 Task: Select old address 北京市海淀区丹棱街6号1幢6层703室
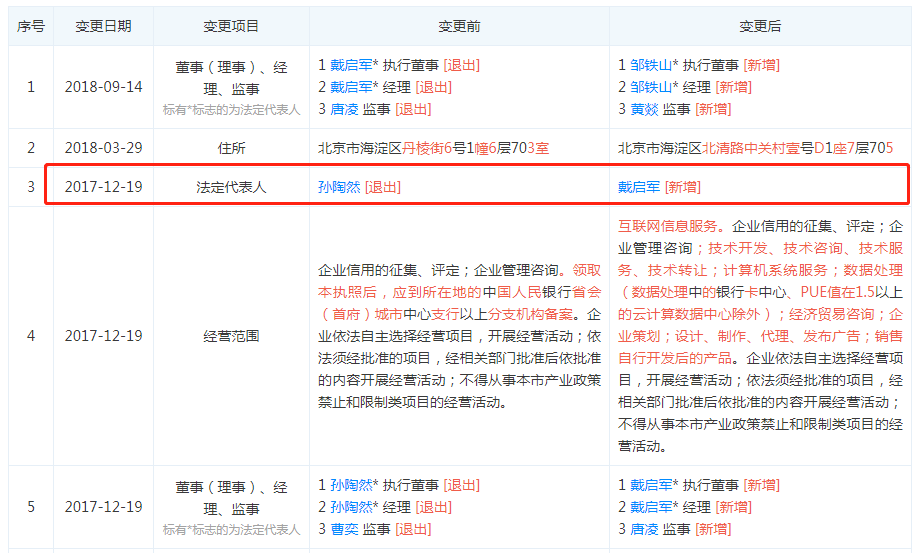pyautogui.click(x=434, y=148)
